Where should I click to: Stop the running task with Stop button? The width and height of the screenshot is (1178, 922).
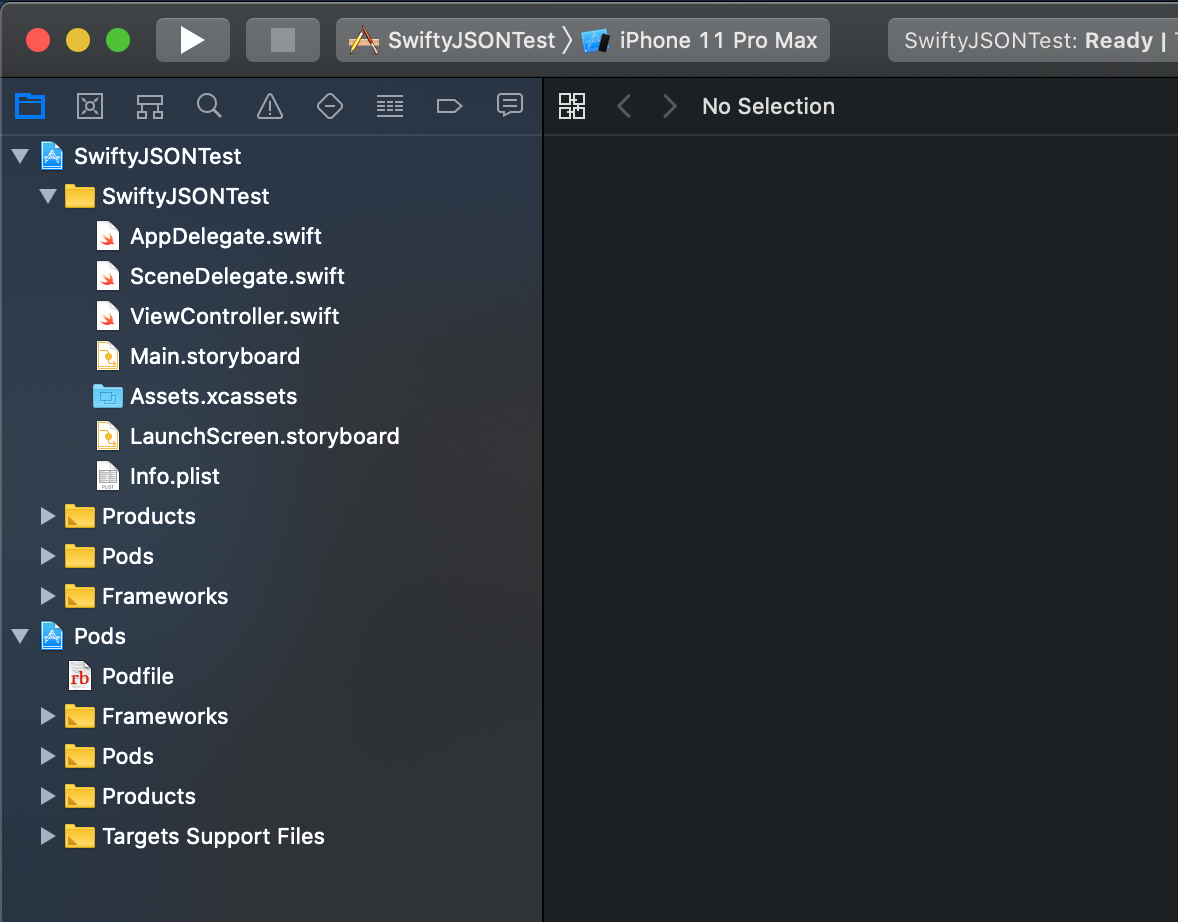[282, 40]
